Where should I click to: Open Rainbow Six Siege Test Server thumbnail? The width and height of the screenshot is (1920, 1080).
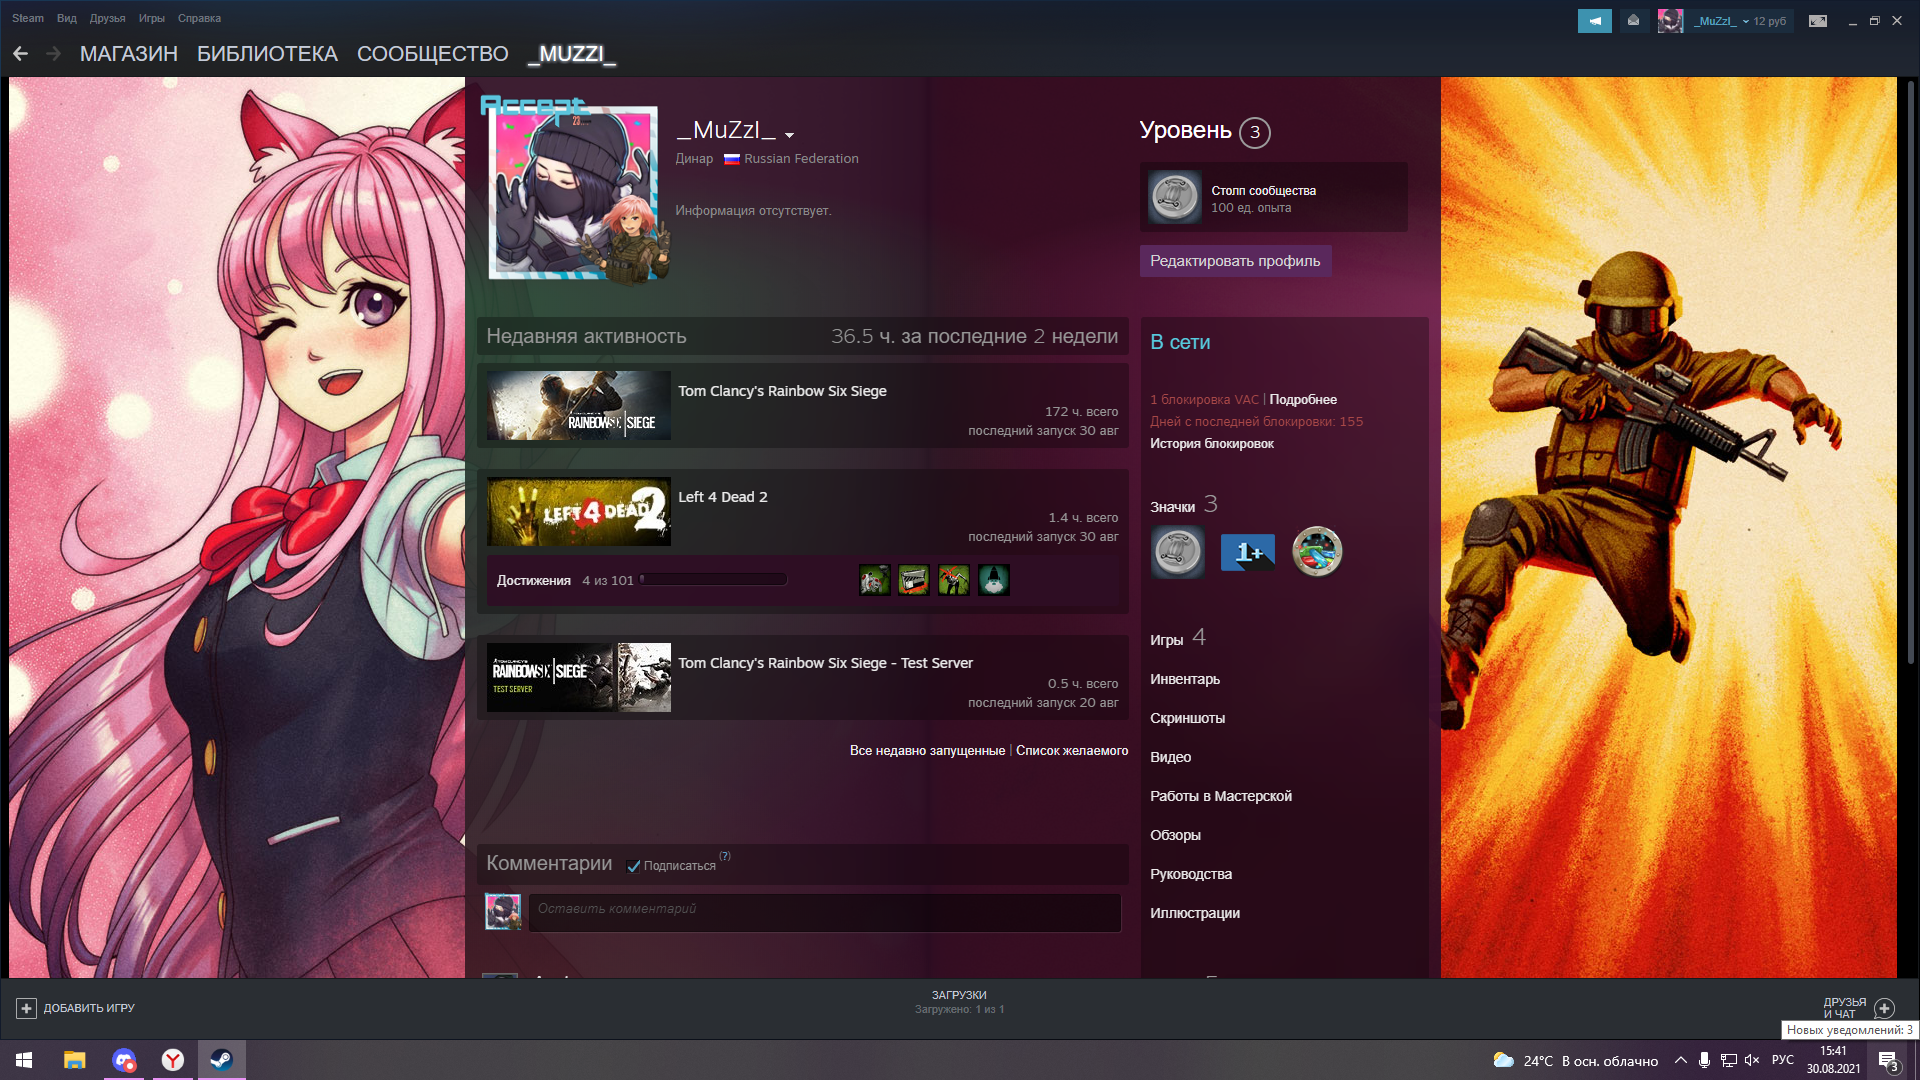tap(578, 677)
